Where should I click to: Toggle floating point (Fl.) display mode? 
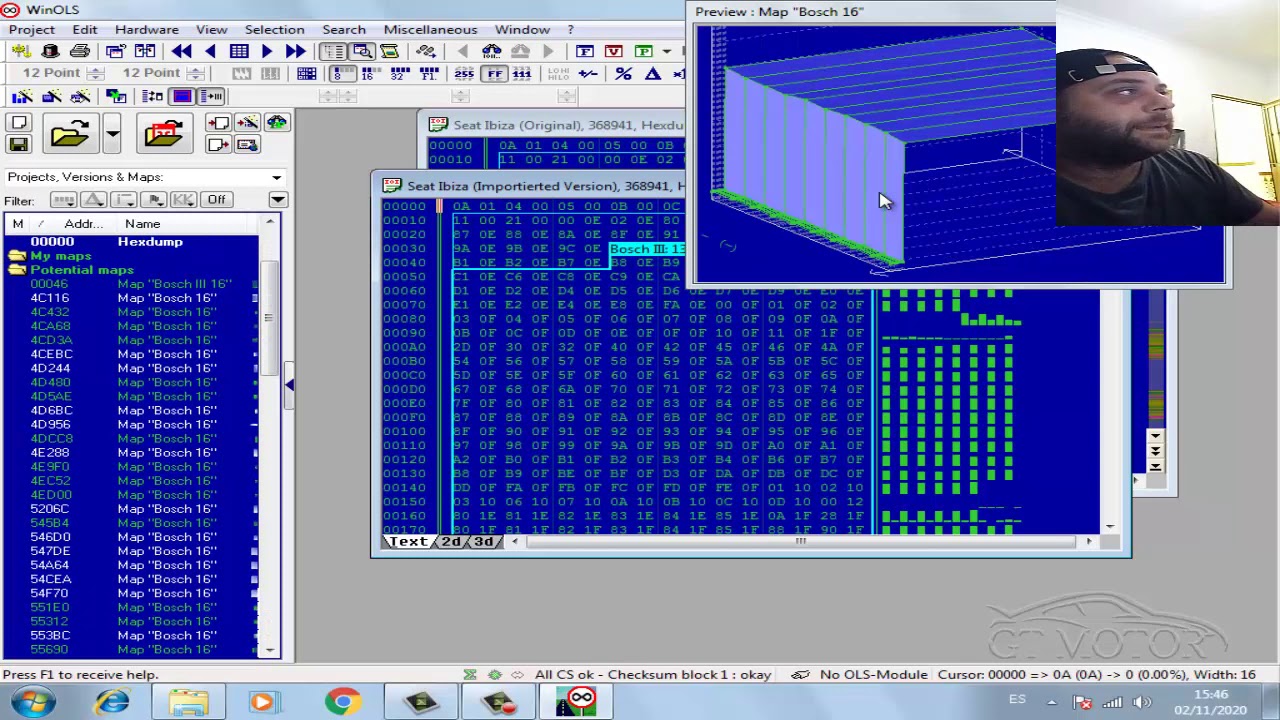[429, 74]
